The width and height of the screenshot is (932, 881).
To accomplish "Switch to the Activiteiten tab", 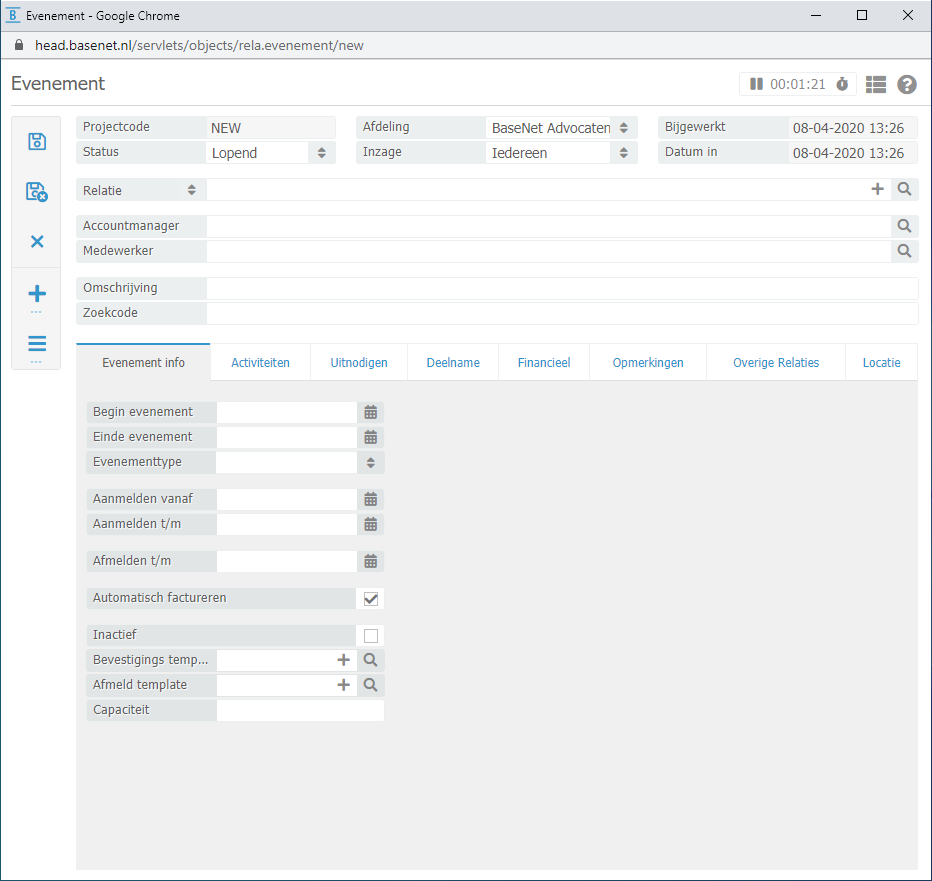I will 260,363.
